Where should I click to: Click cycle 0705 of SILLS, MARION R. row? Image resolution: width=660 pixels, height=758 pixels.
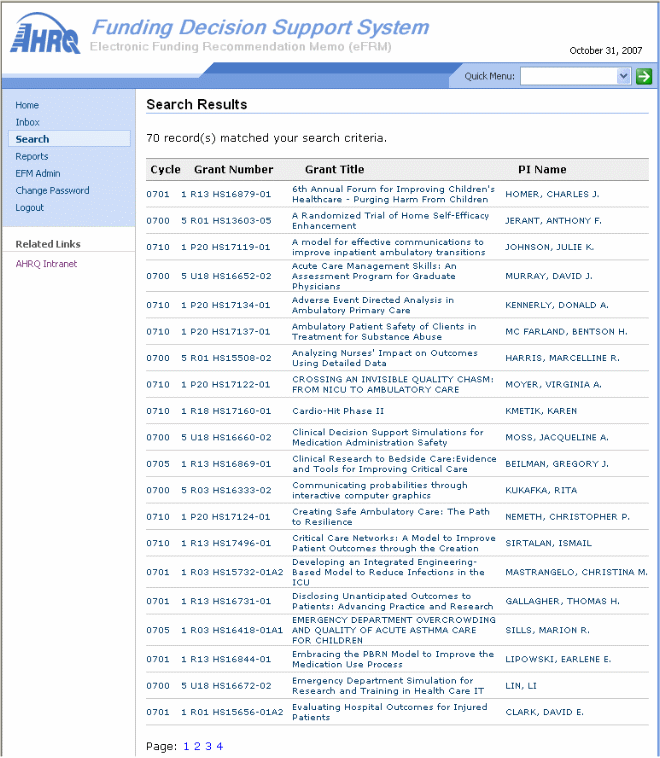(158, 630)
